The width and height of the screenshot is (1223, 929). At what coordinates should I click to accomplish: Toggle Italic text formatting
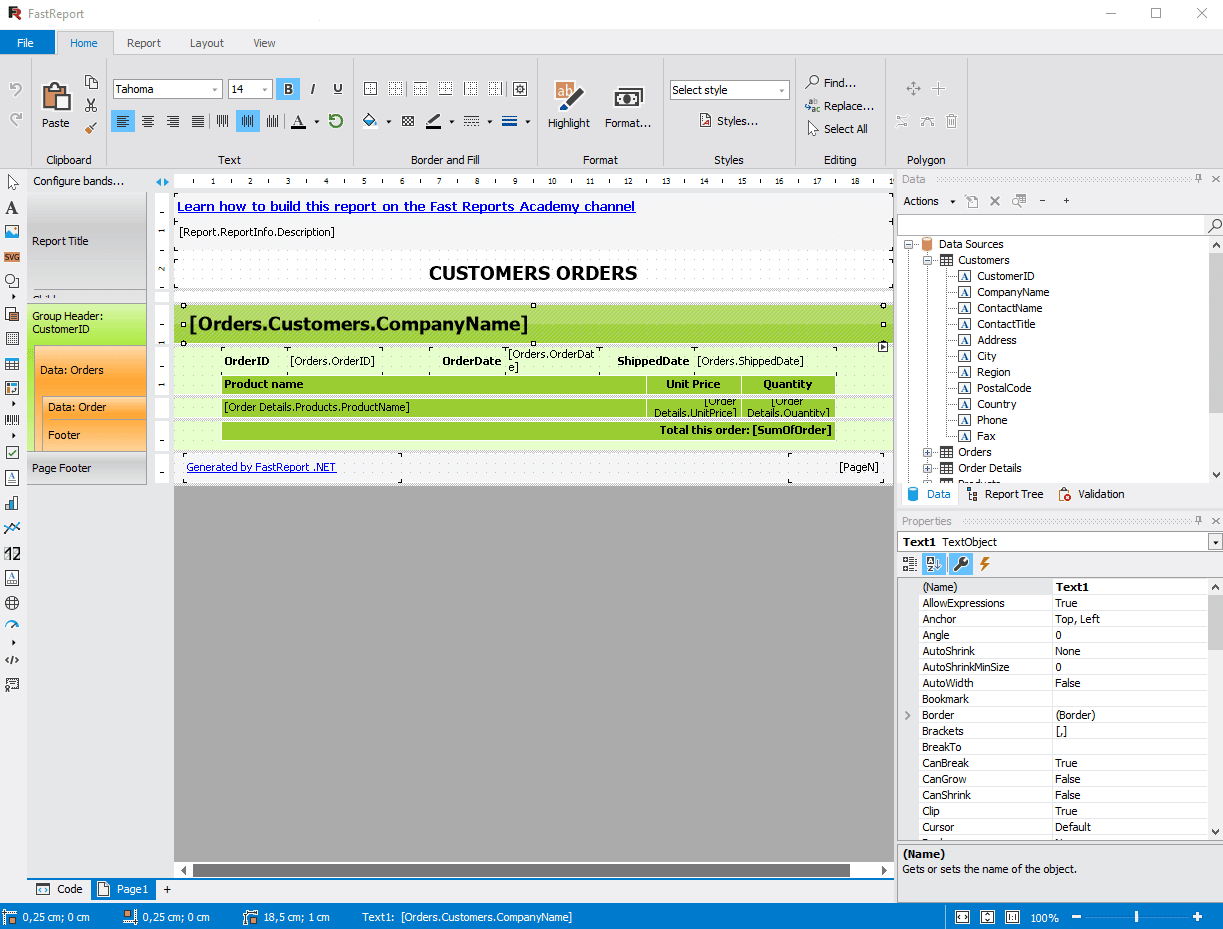pos(313,89)
